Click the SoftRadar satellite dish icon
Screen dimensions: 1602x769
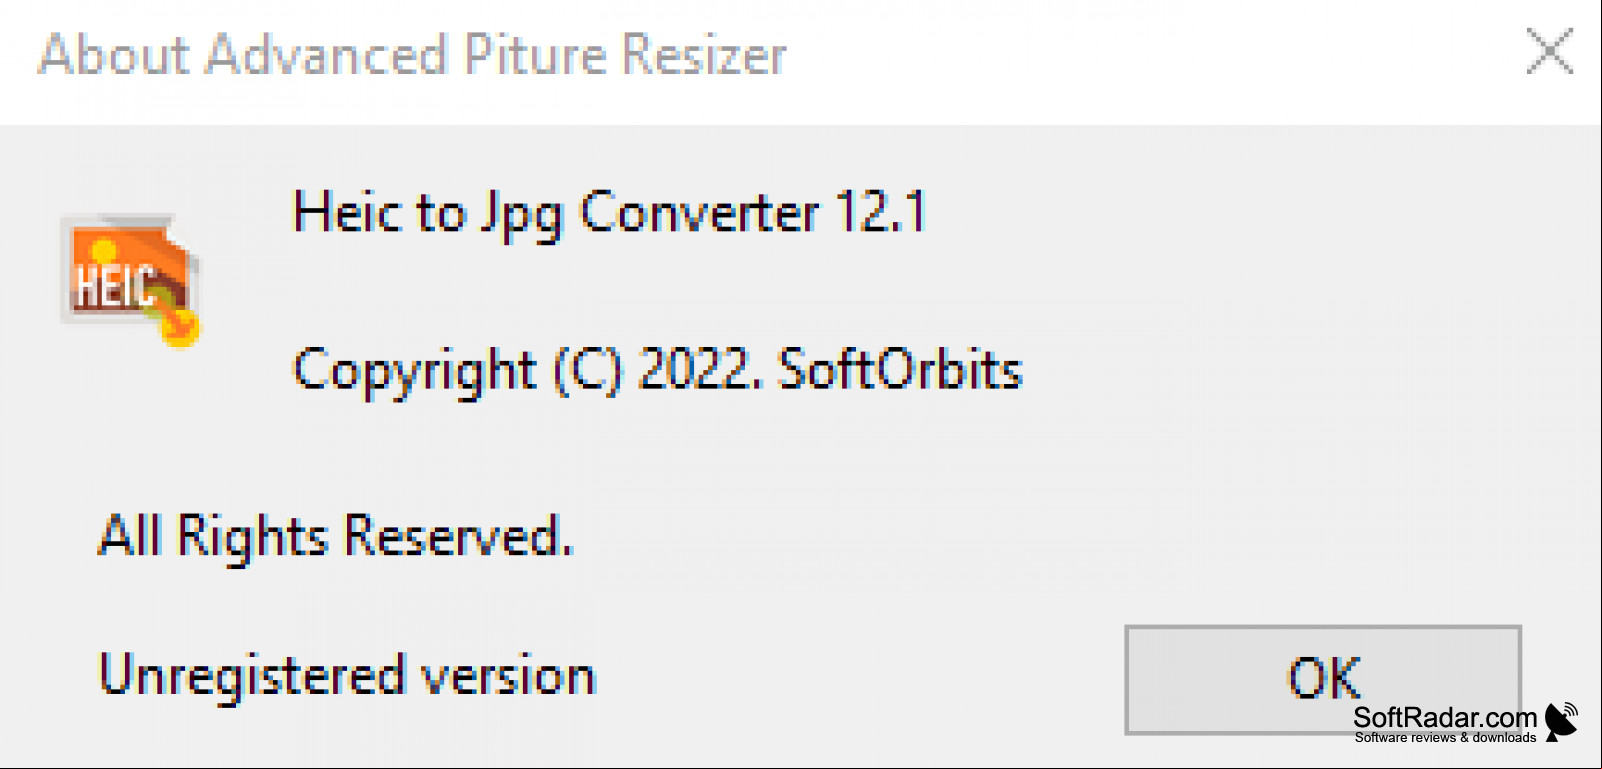tap(1561, 721)
